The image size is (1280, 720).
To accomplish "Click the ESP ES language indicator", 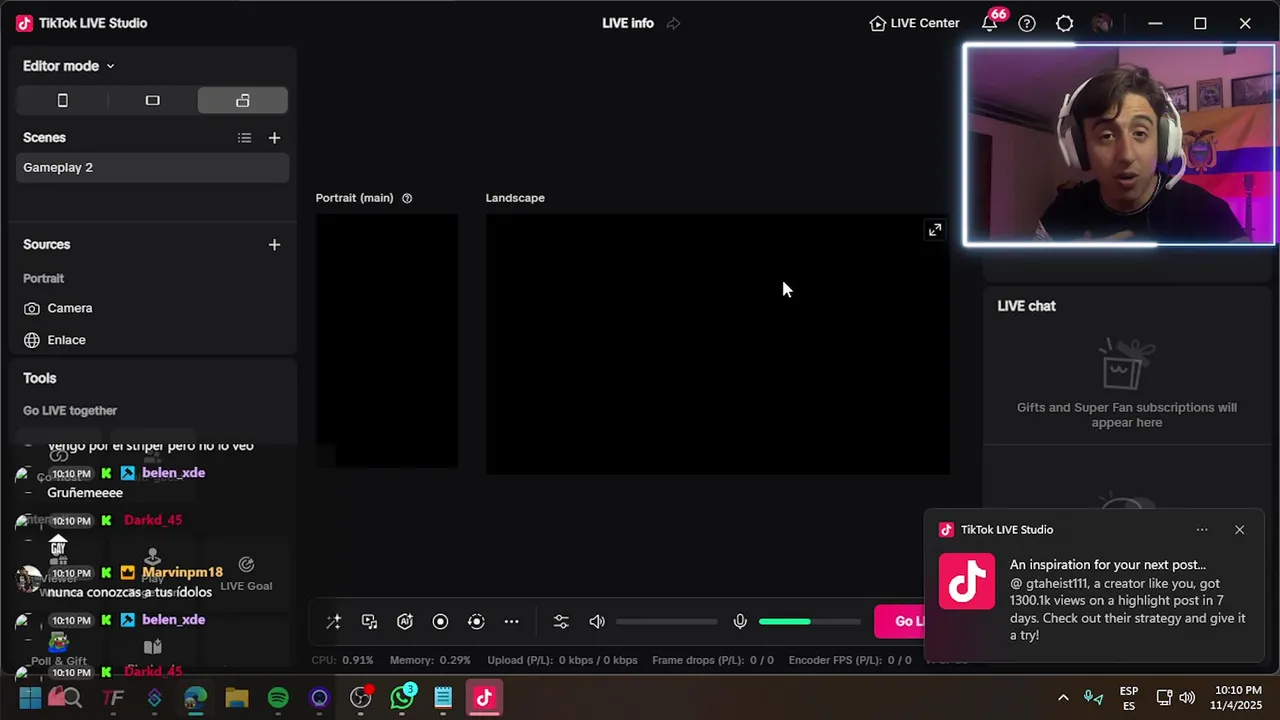I will (x=1129, y=698).
